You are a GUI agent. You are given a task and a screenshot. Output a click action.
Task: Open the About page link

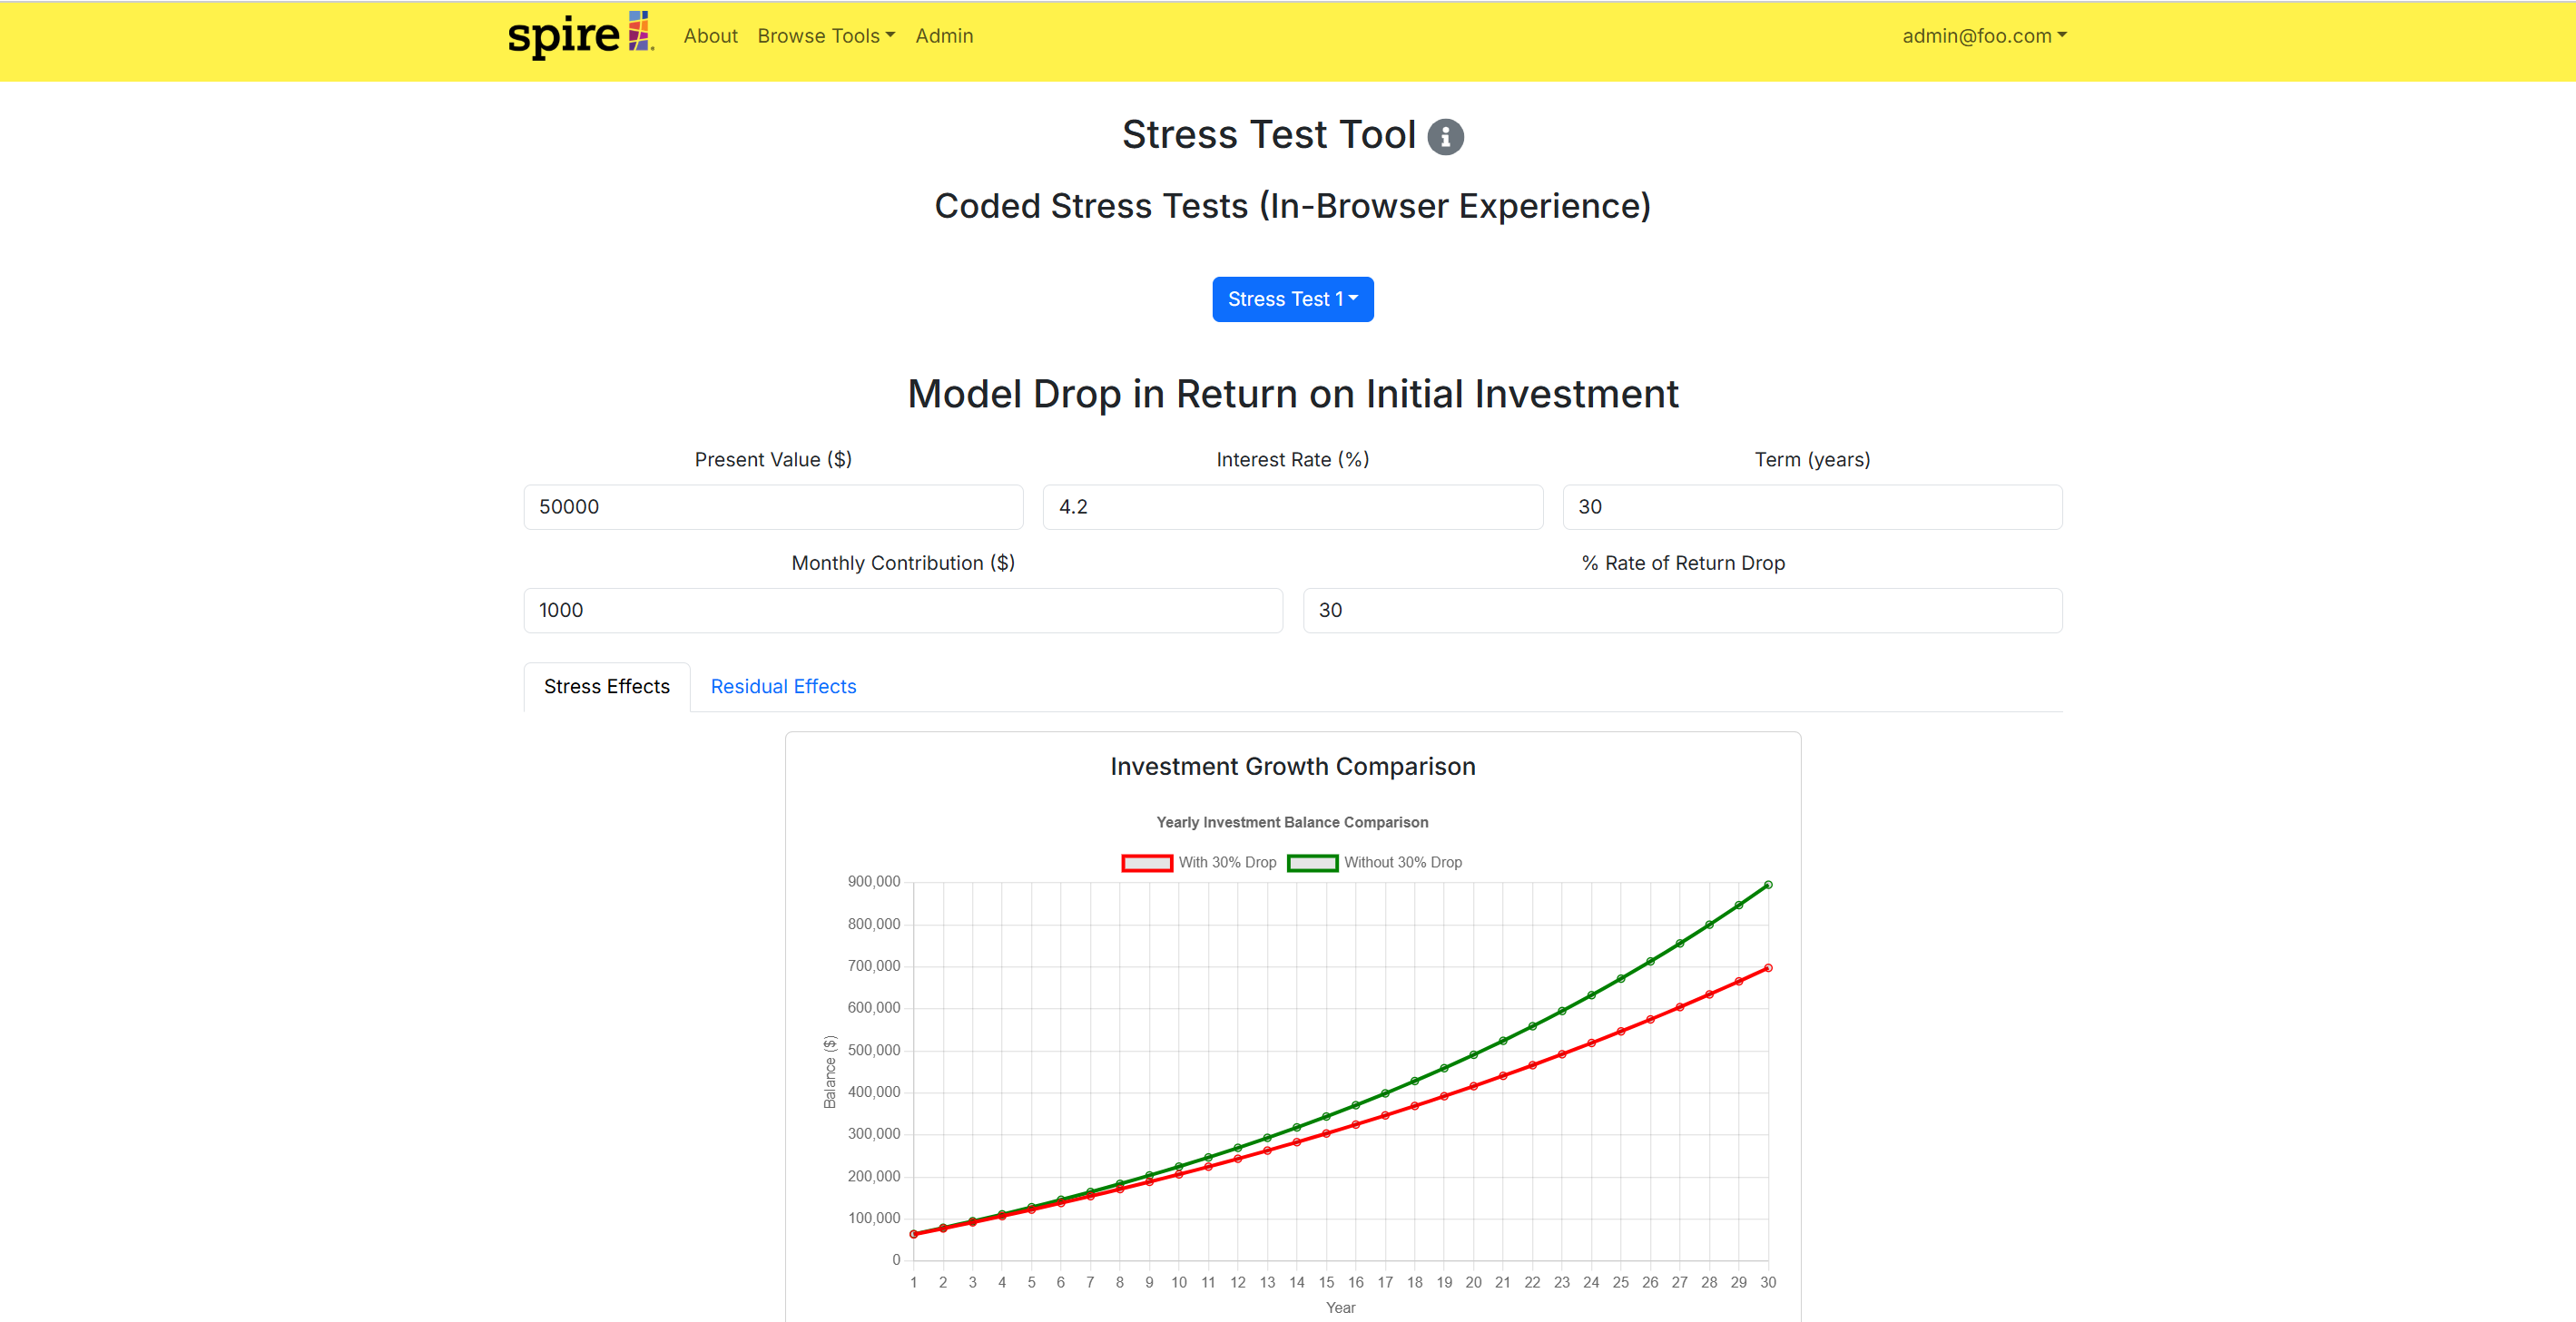tap(710, 36)
